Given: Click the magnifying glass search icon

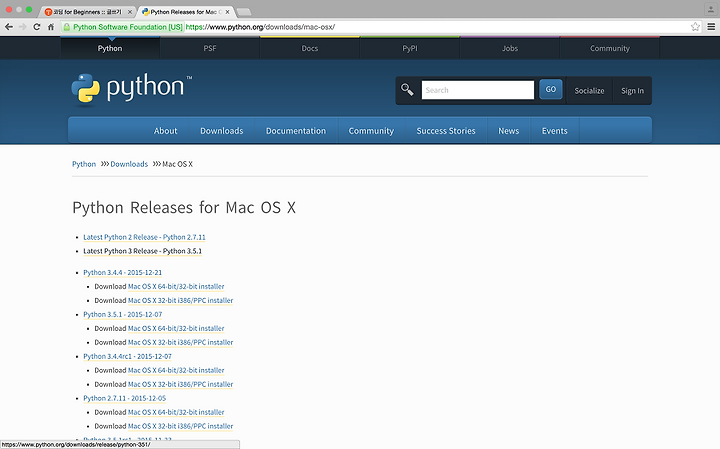Looking at the screenshot, I should point(407,89).
